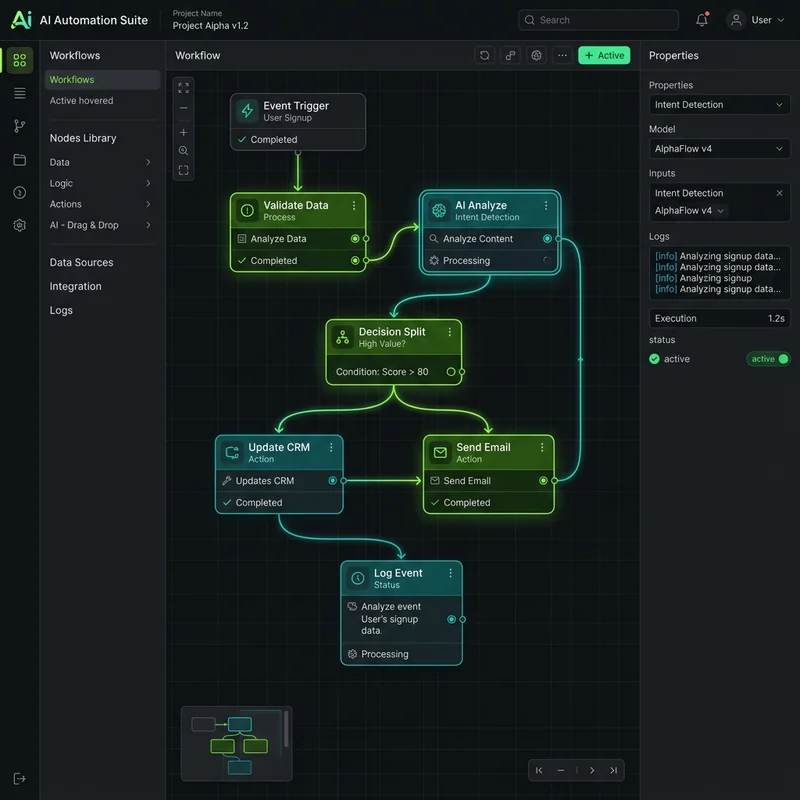
Task: Click the Execution 1.2s field
Action: point(719,318)
